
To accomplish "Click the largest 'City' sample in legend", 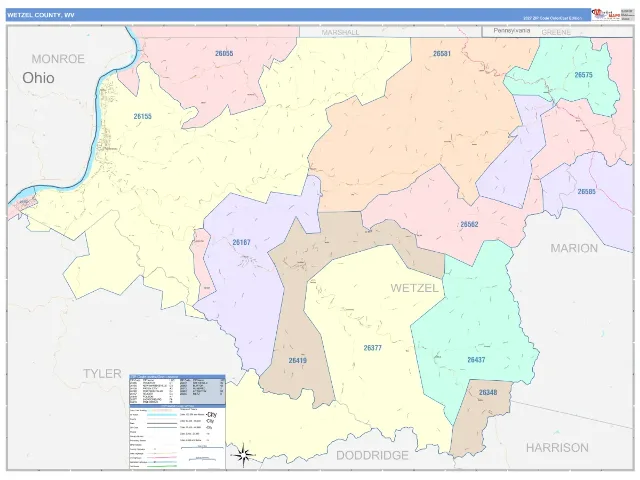I will point(211,414).
